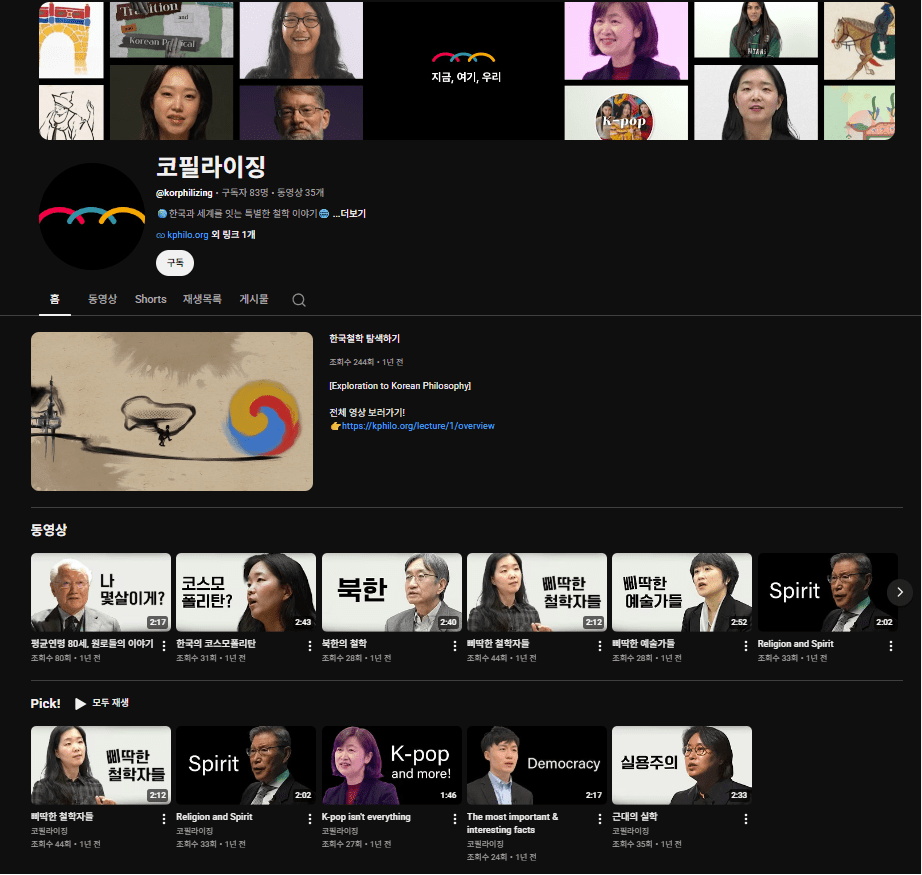Click the 근대의 실학 video title
Viewport: 922px width, 875px height.
pyautogui.click(x=635, y=817)
